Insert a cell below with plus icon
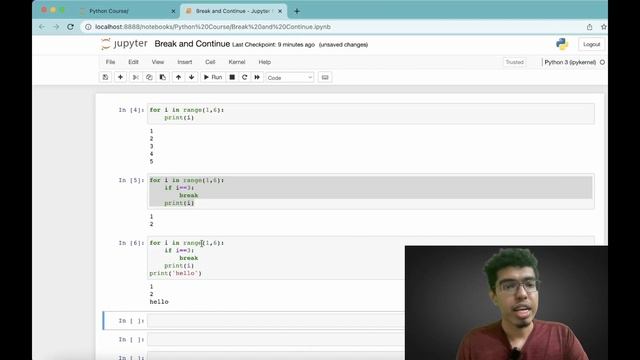This screenshot has width=640, height=360. coord(120,77)
